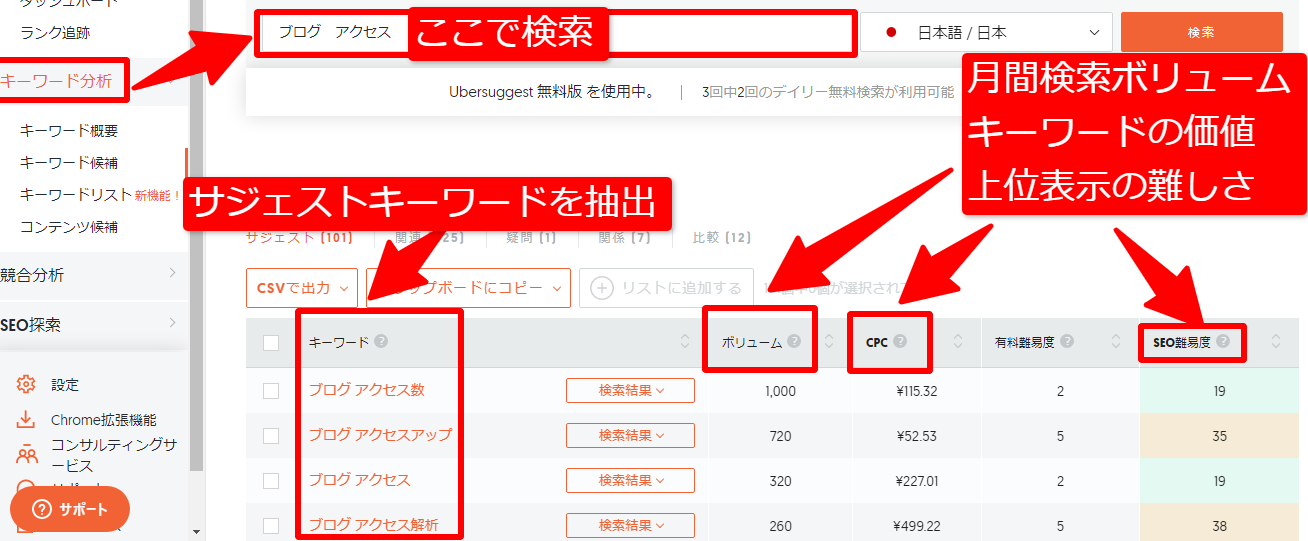This screenshot has width=1308, height=541.
Task: Click the orange 検索 button
Action: (x=1202, y=32)
